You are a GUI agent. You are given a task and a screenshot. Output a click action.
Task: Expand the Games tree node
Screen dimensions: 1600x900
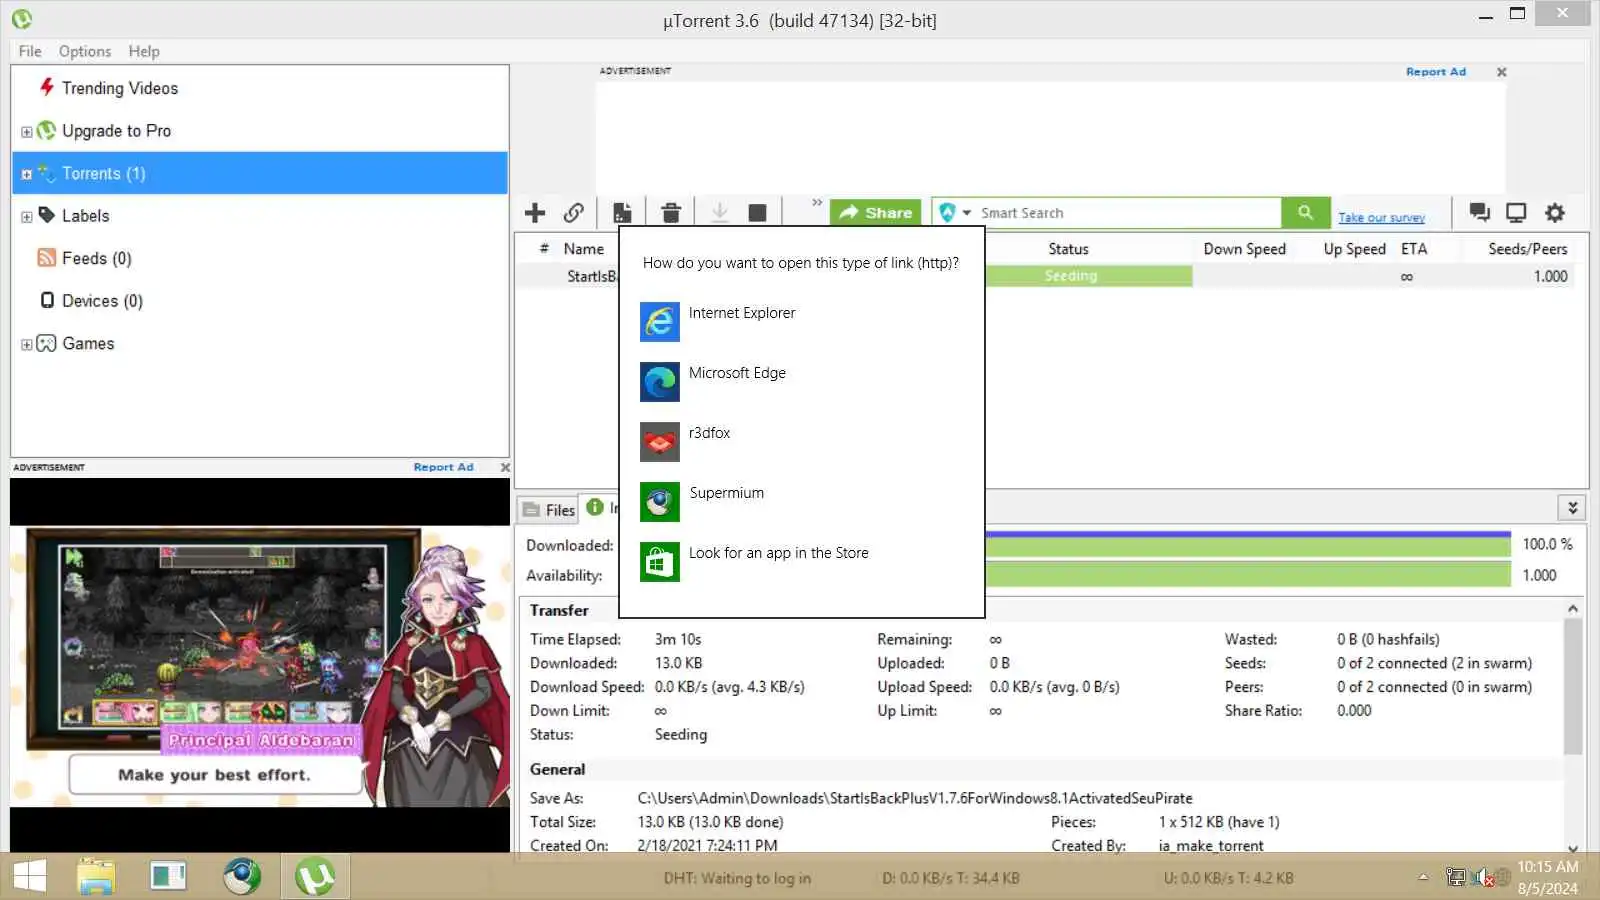(x=27, y=344)
